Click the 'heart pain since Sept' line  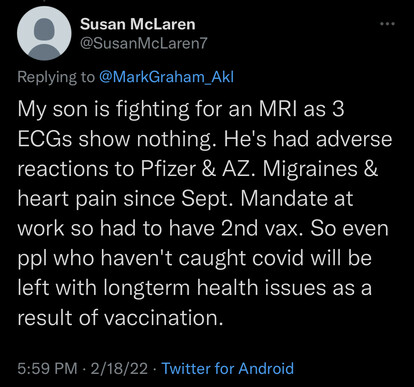click(x=126, y=199)
